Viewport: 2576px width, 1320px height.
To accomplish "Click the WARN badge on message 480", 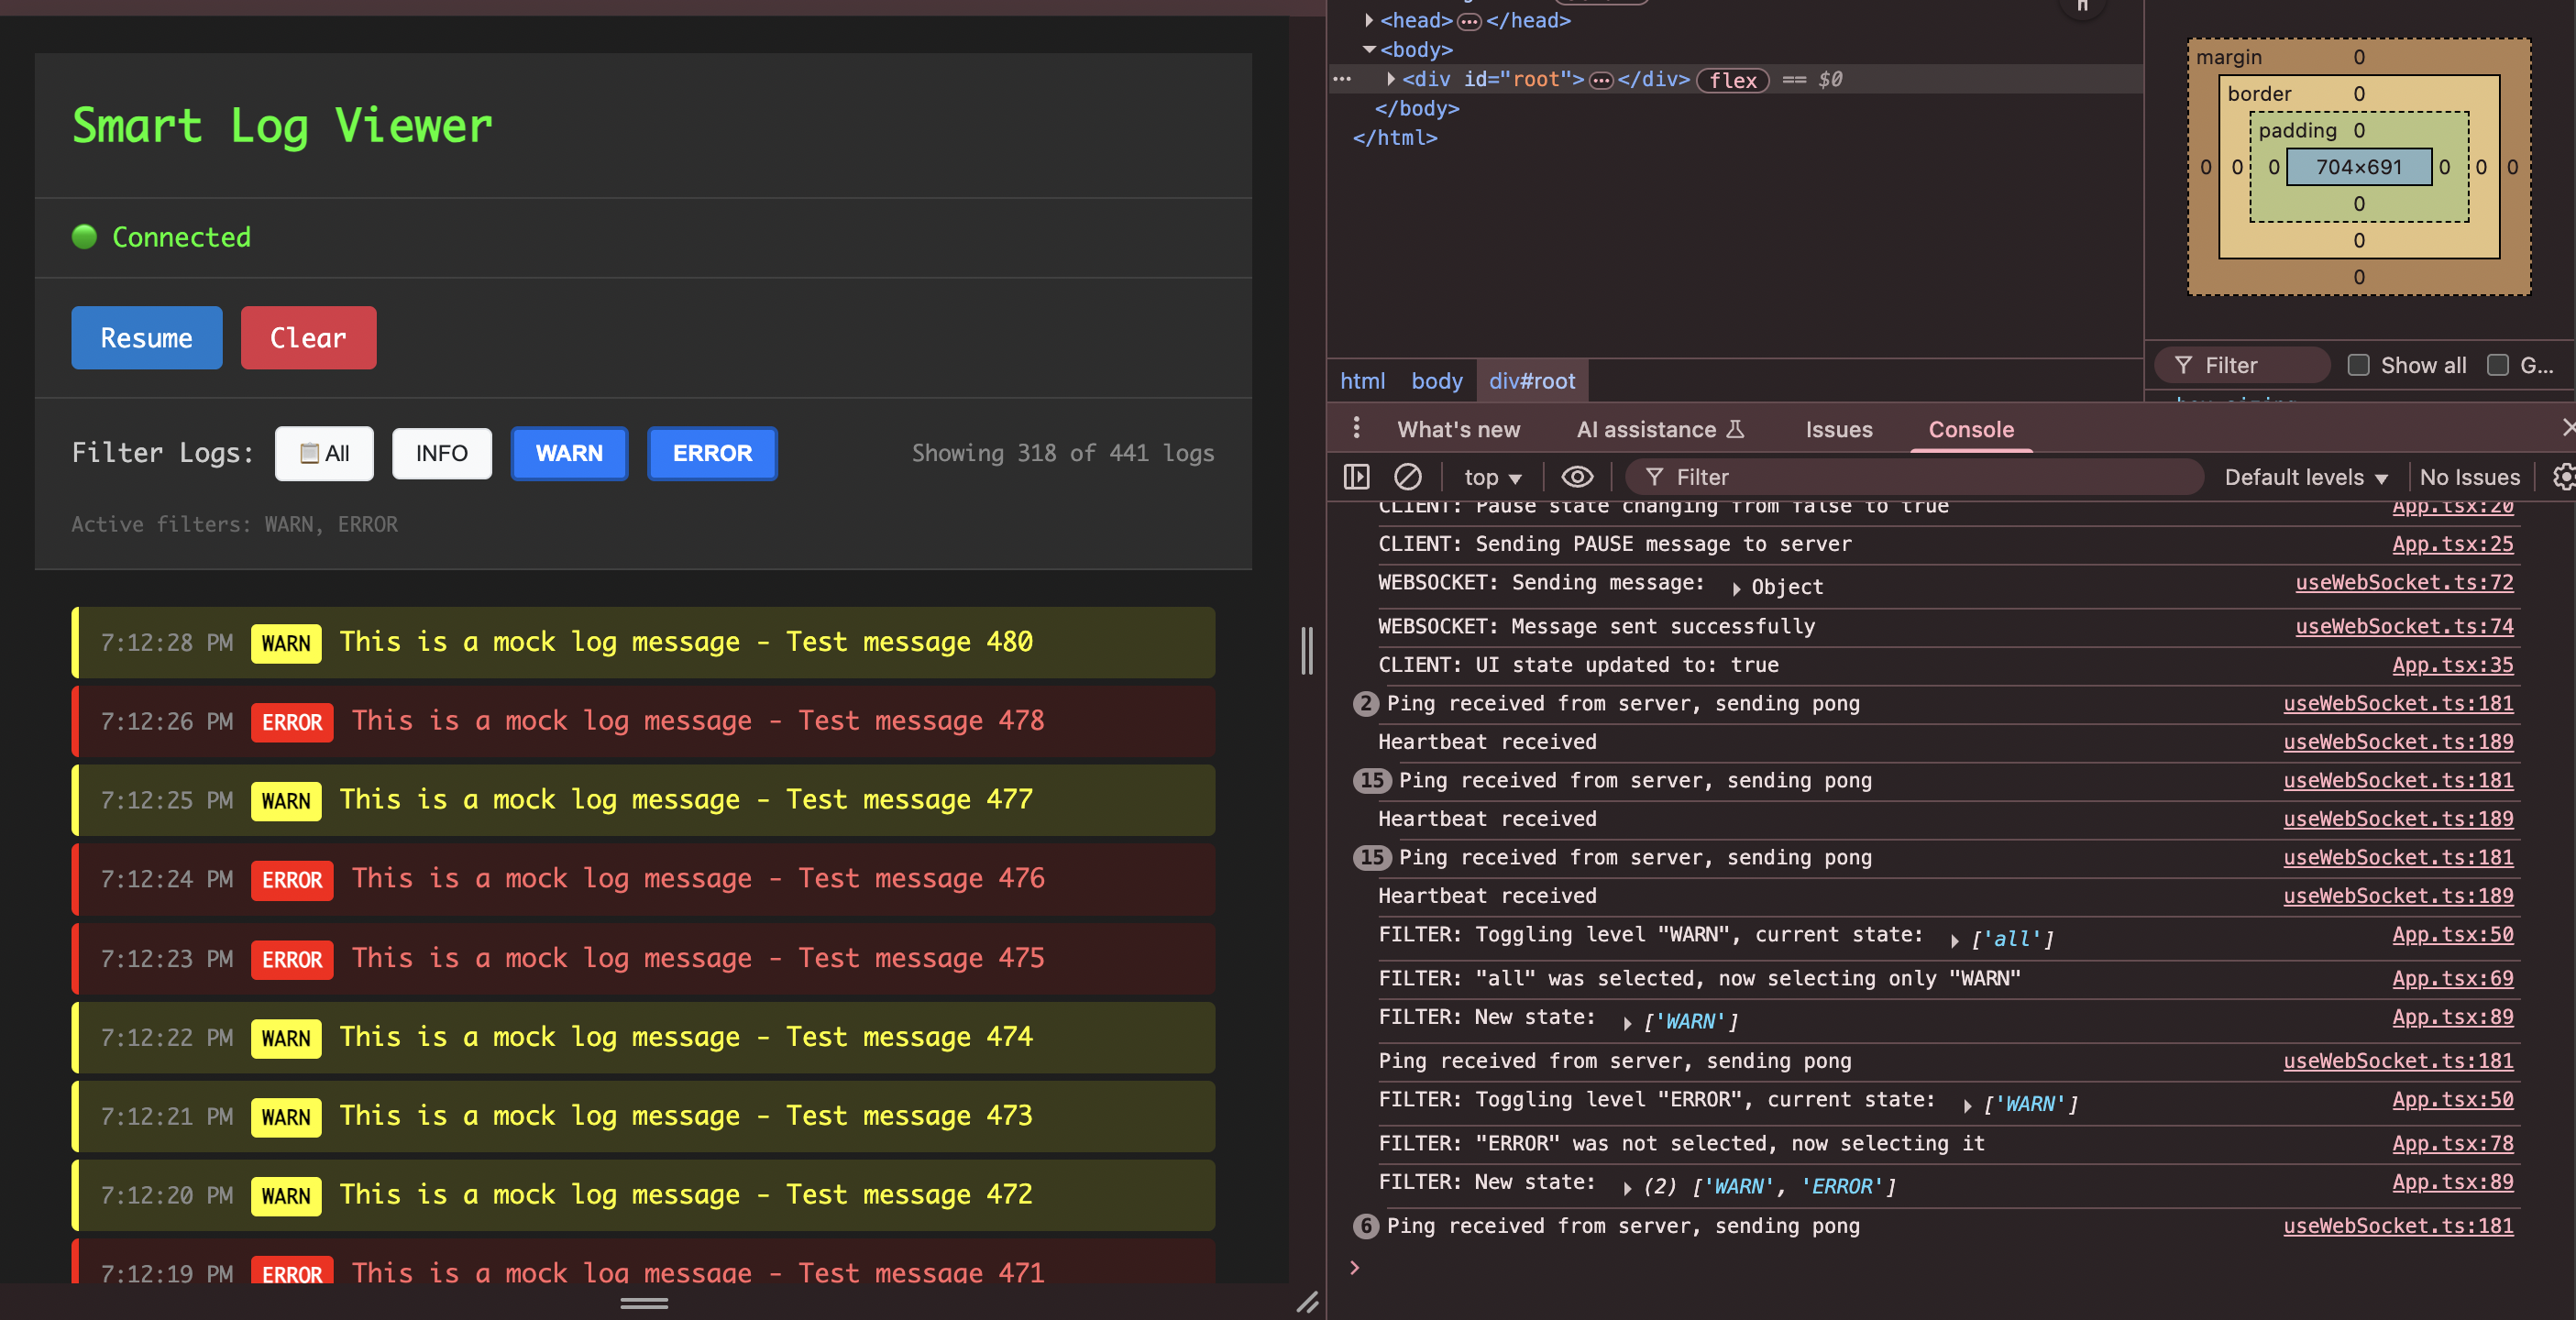I will click(286, 643).
